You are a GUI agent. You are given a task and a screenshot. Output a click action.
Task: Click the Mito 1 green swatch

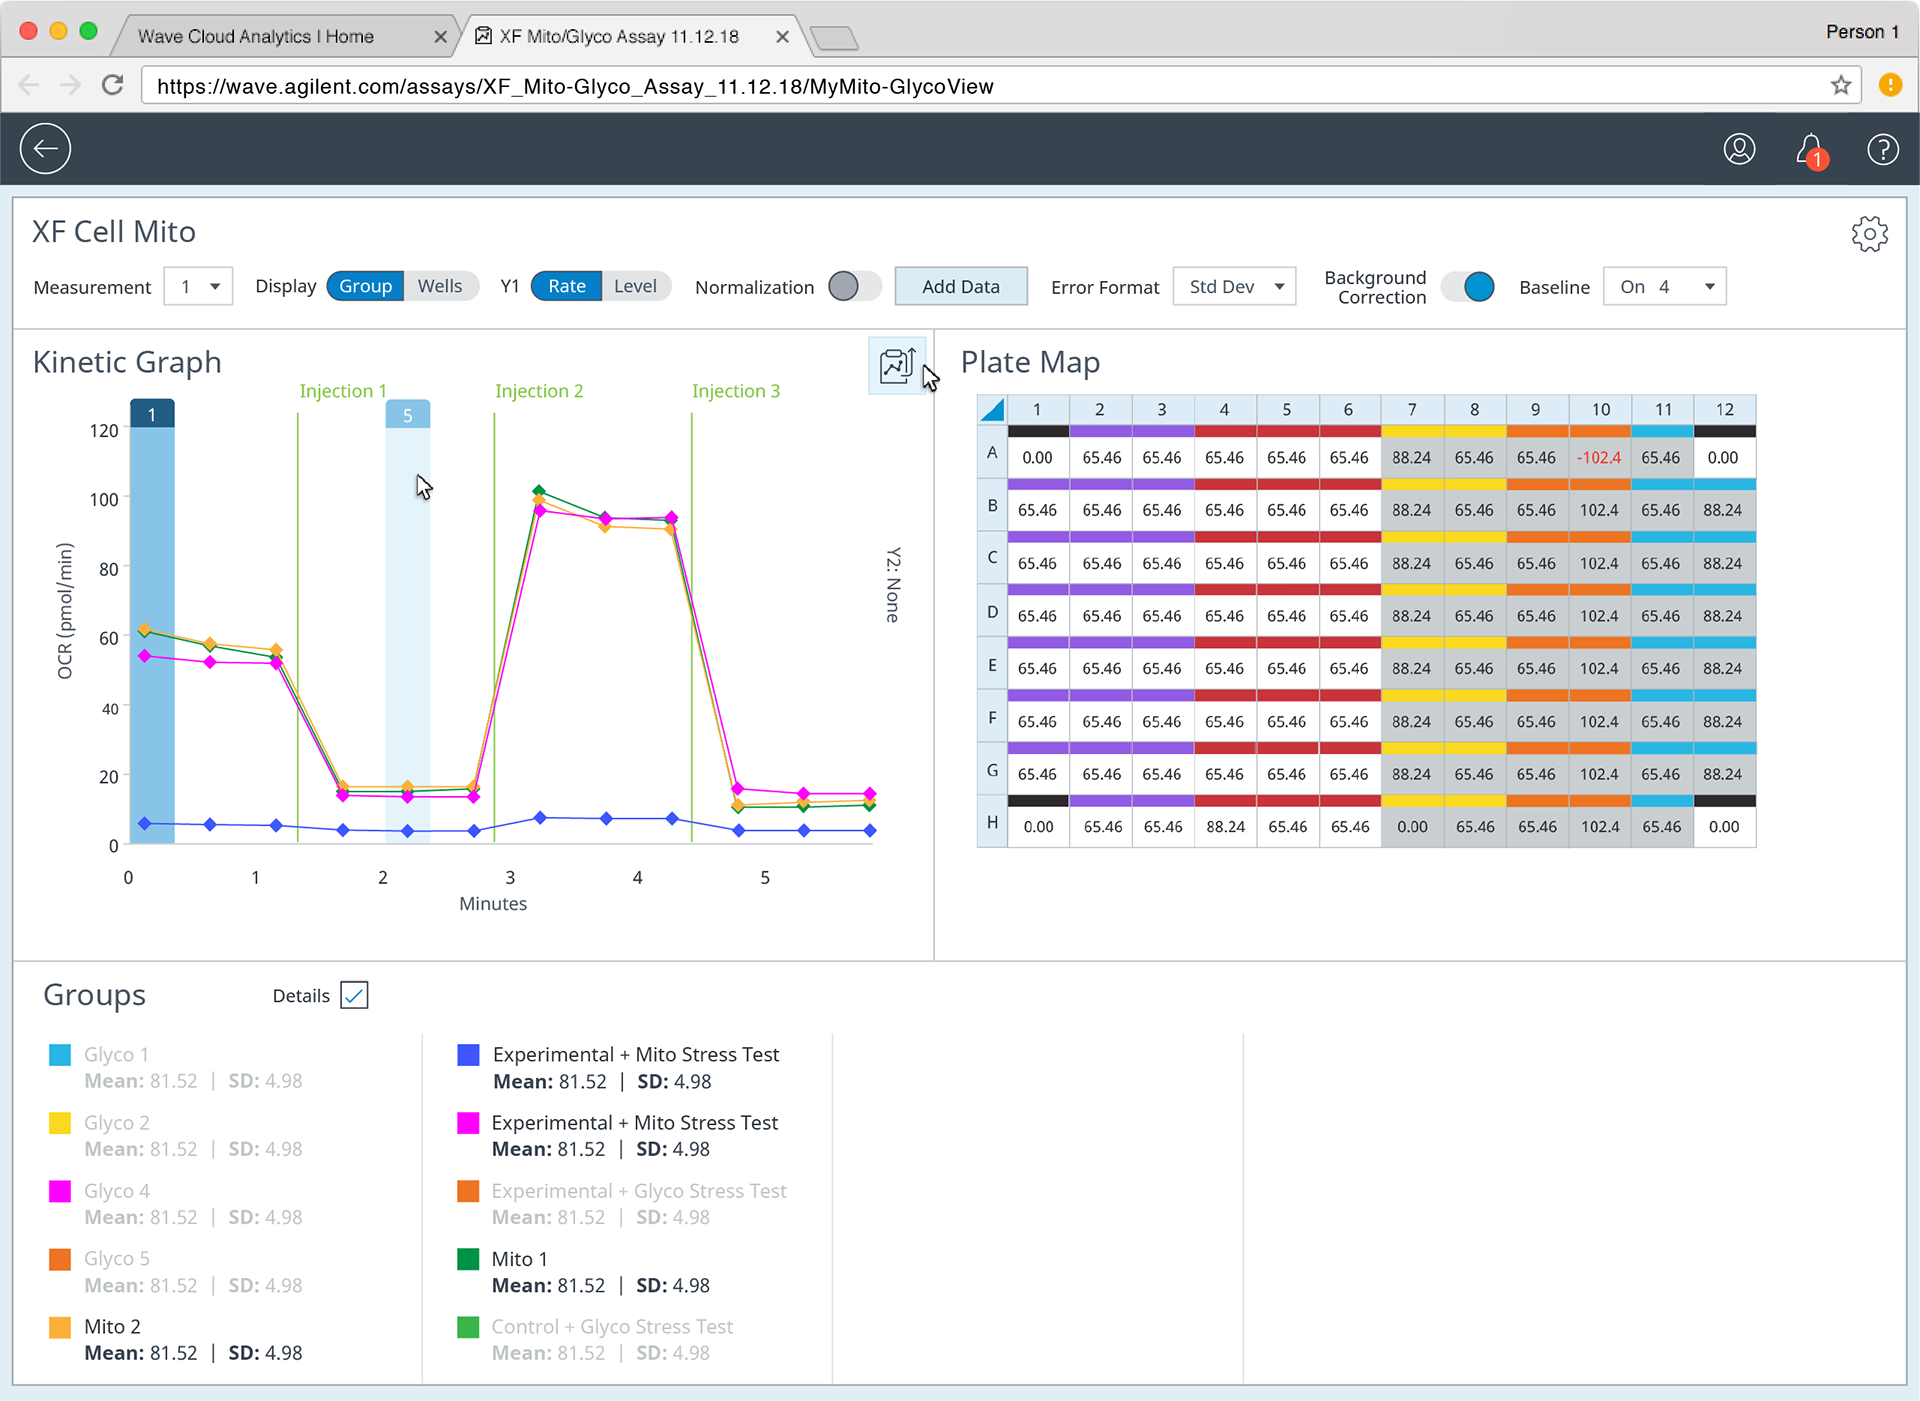tap(468, 1258)
